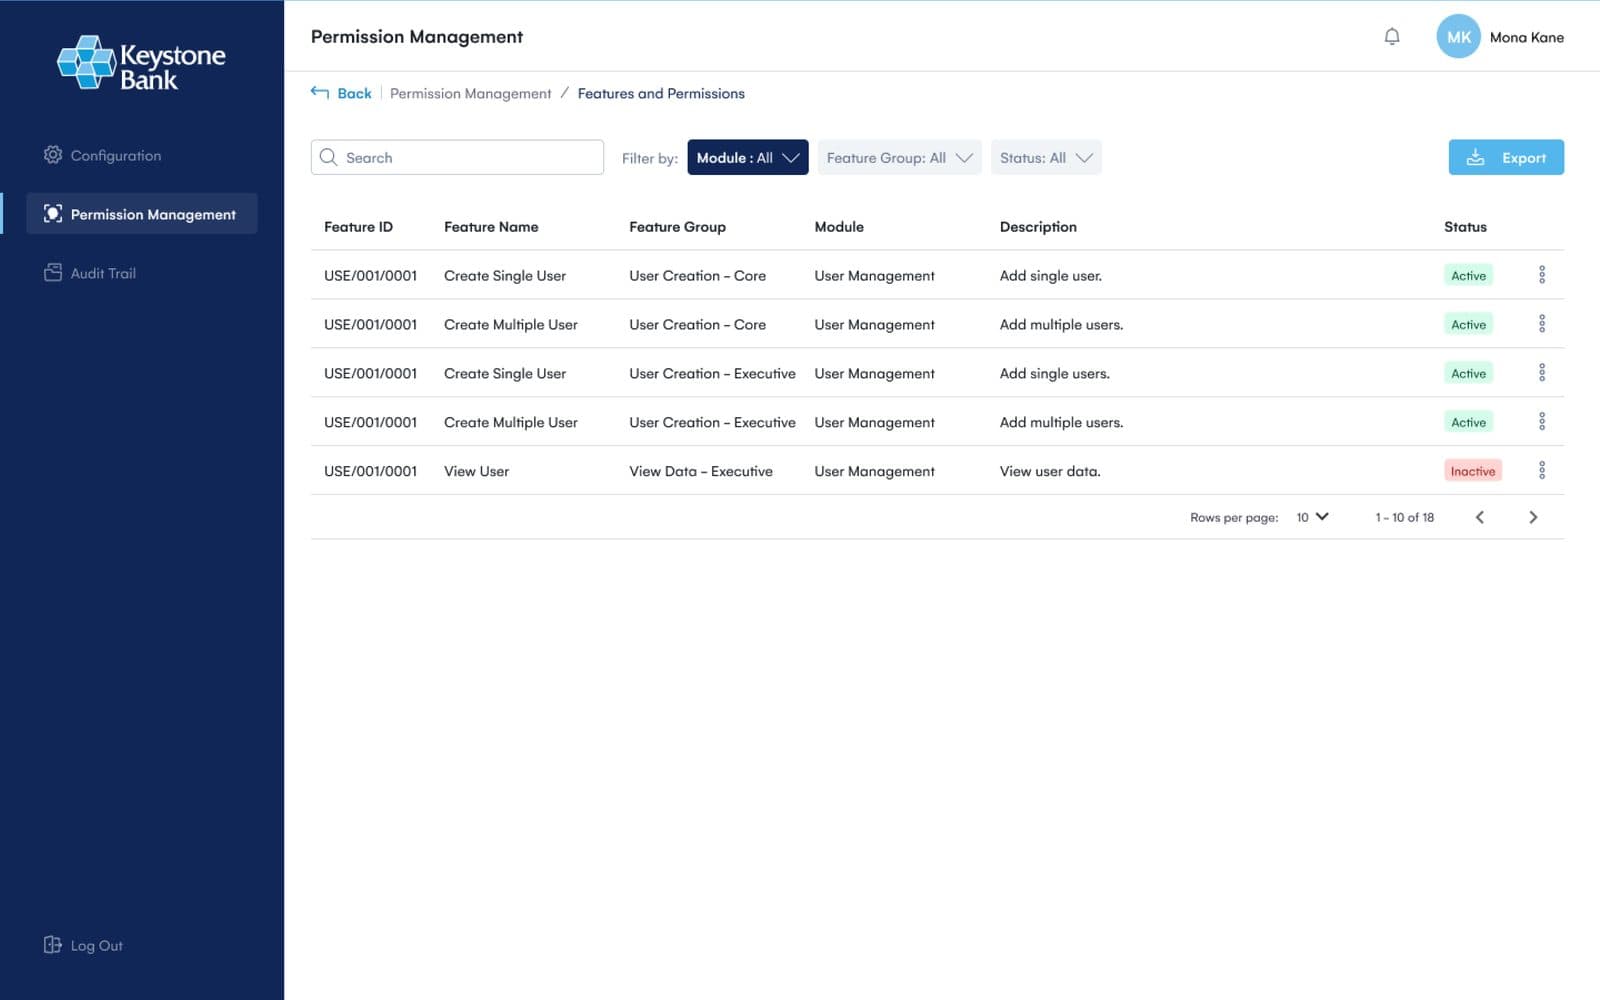Open notifications bell
Viewport: 1600px width, 1000px height.
point(1392,37)
